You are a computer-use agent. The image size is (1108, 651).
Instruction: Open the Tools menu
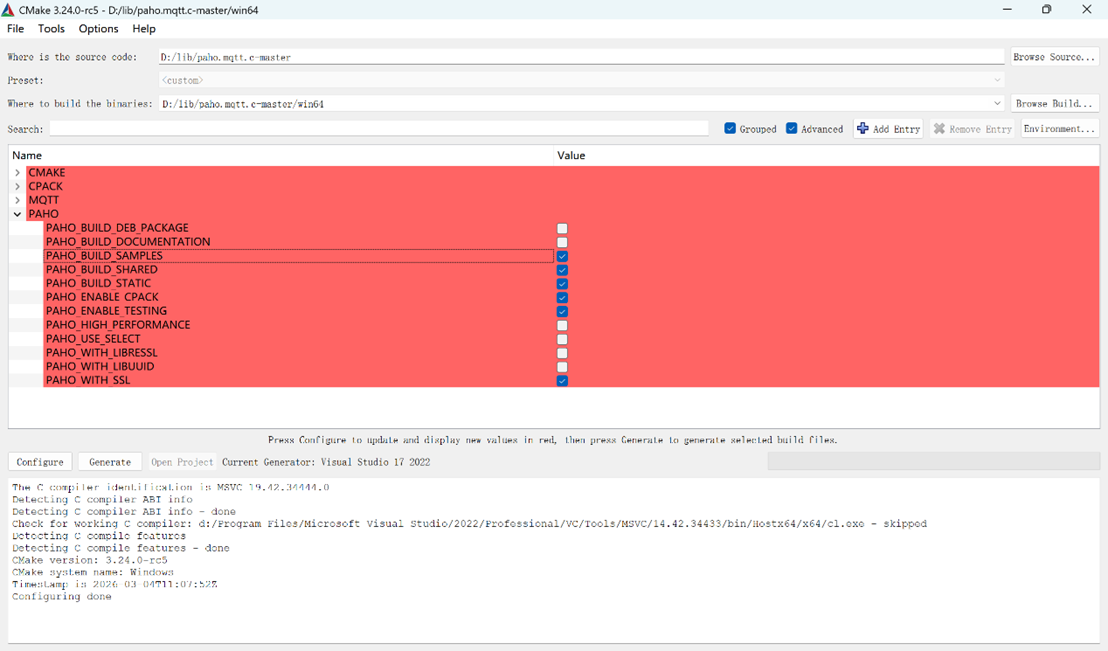pos(51,28)
